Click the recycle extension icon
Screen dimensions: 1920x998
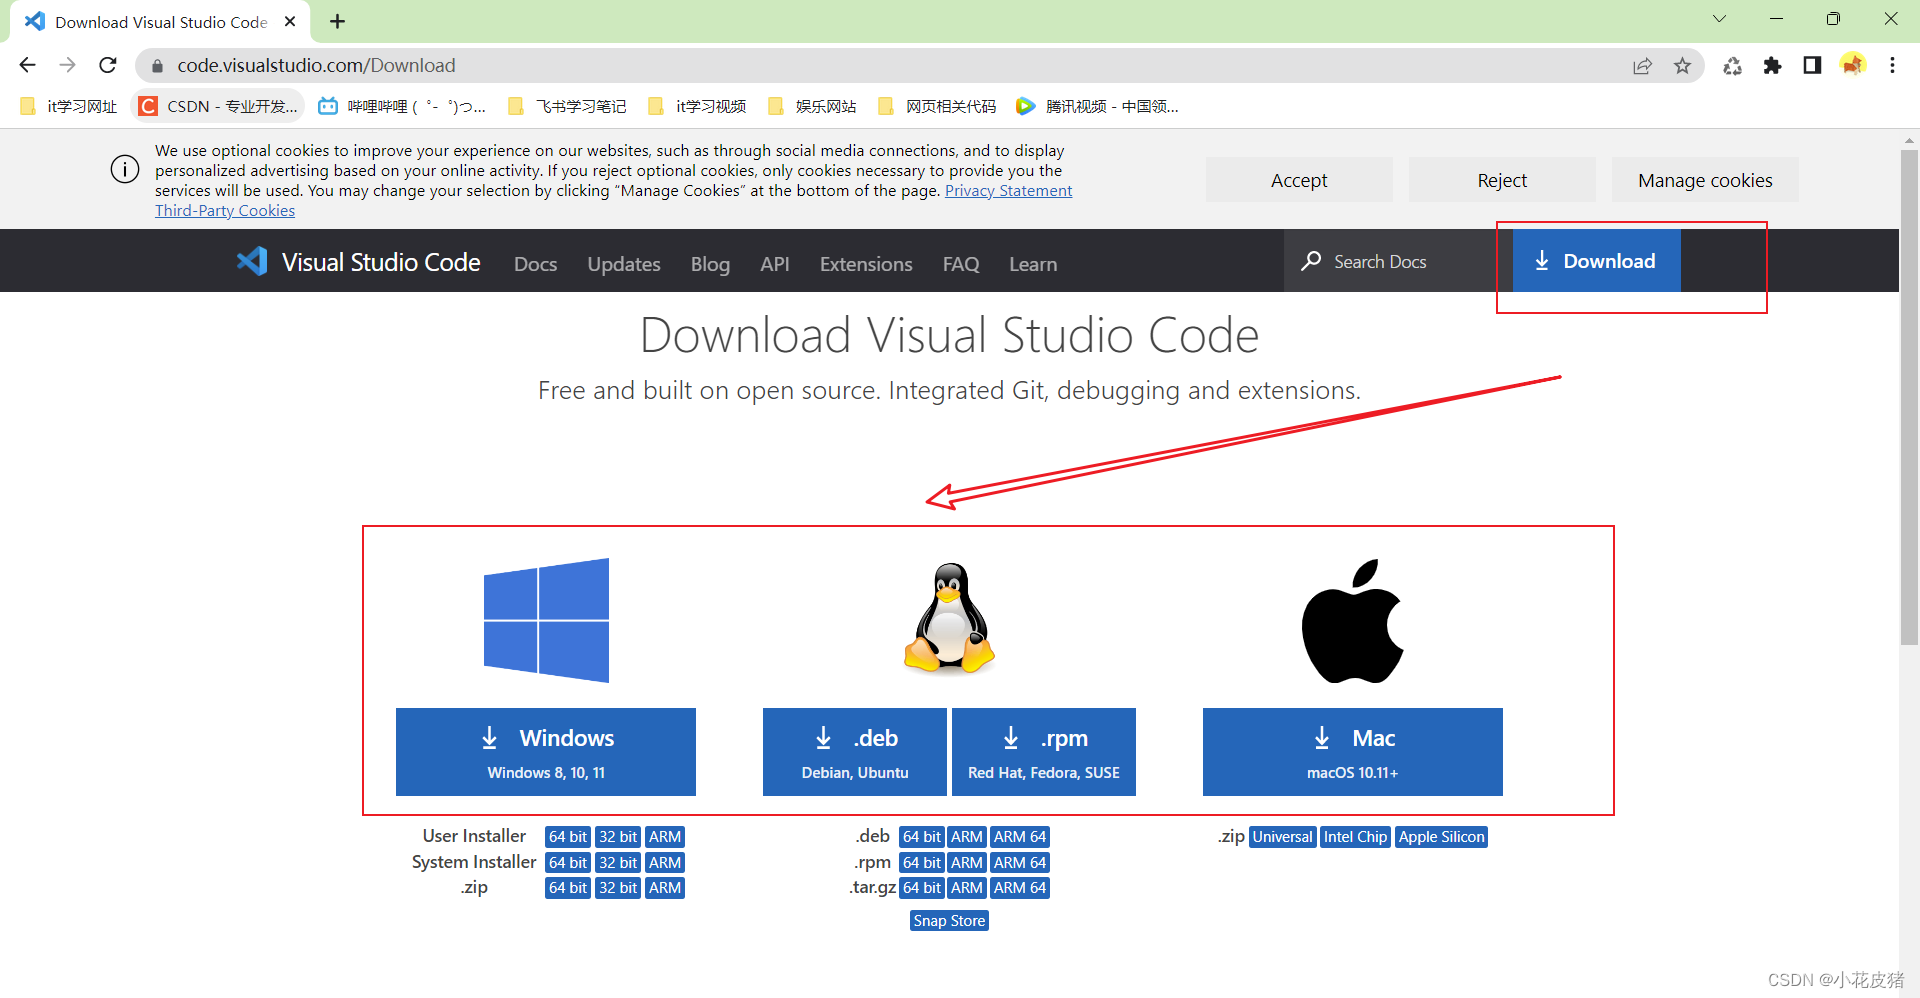(x=1732, y=66)
